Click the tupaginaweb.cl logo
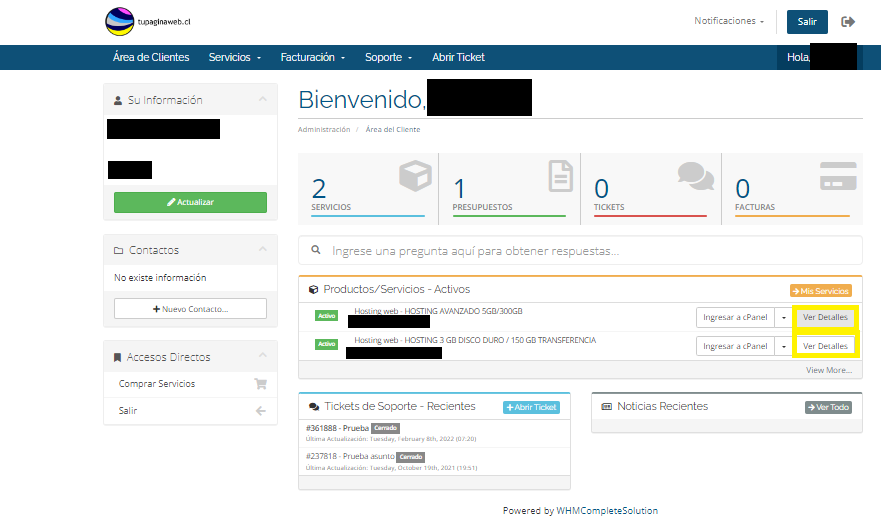The width and height of the screenshot is (881, 531). coord(148,20)
